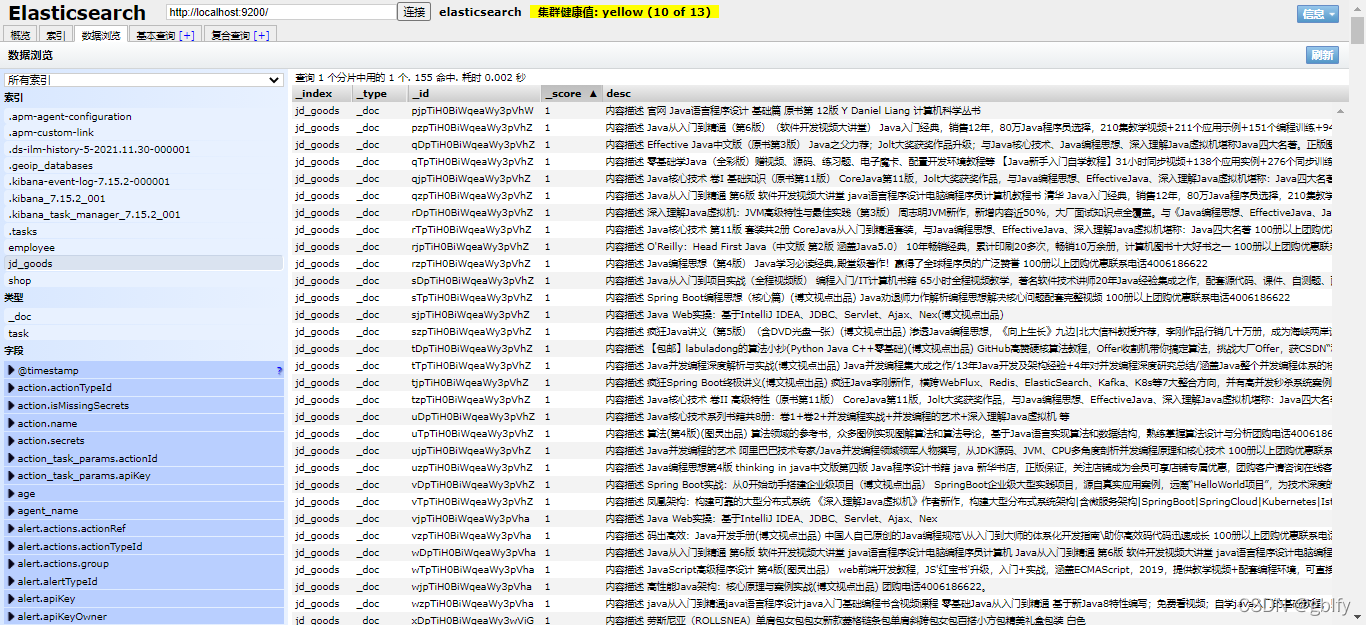Select the .tasks index
This screenshot has height=625, width=1366.
click(x=143, y=231)
